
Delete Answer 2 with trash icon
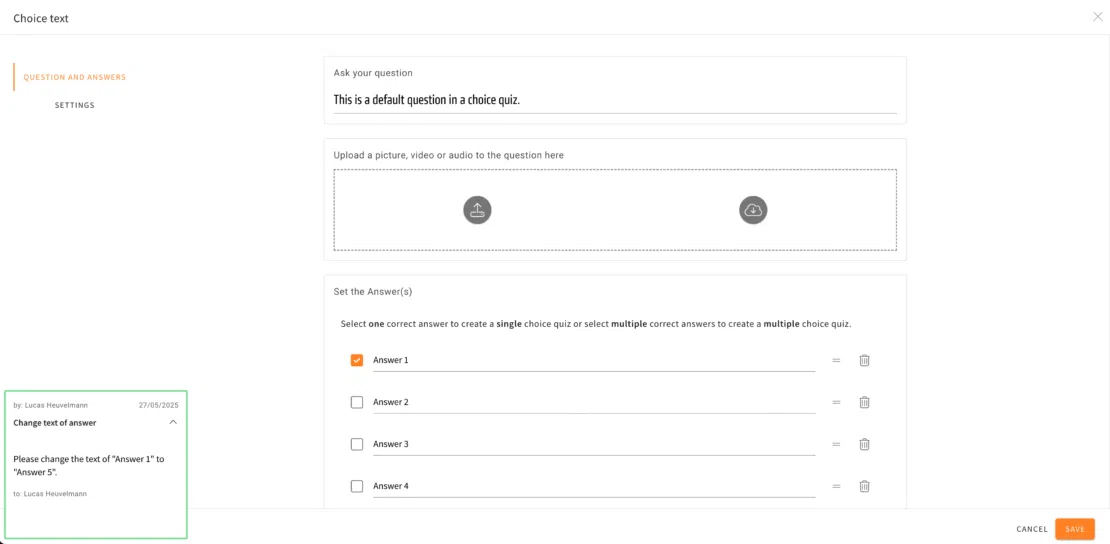pyautogui.click(x=864, y=402)
